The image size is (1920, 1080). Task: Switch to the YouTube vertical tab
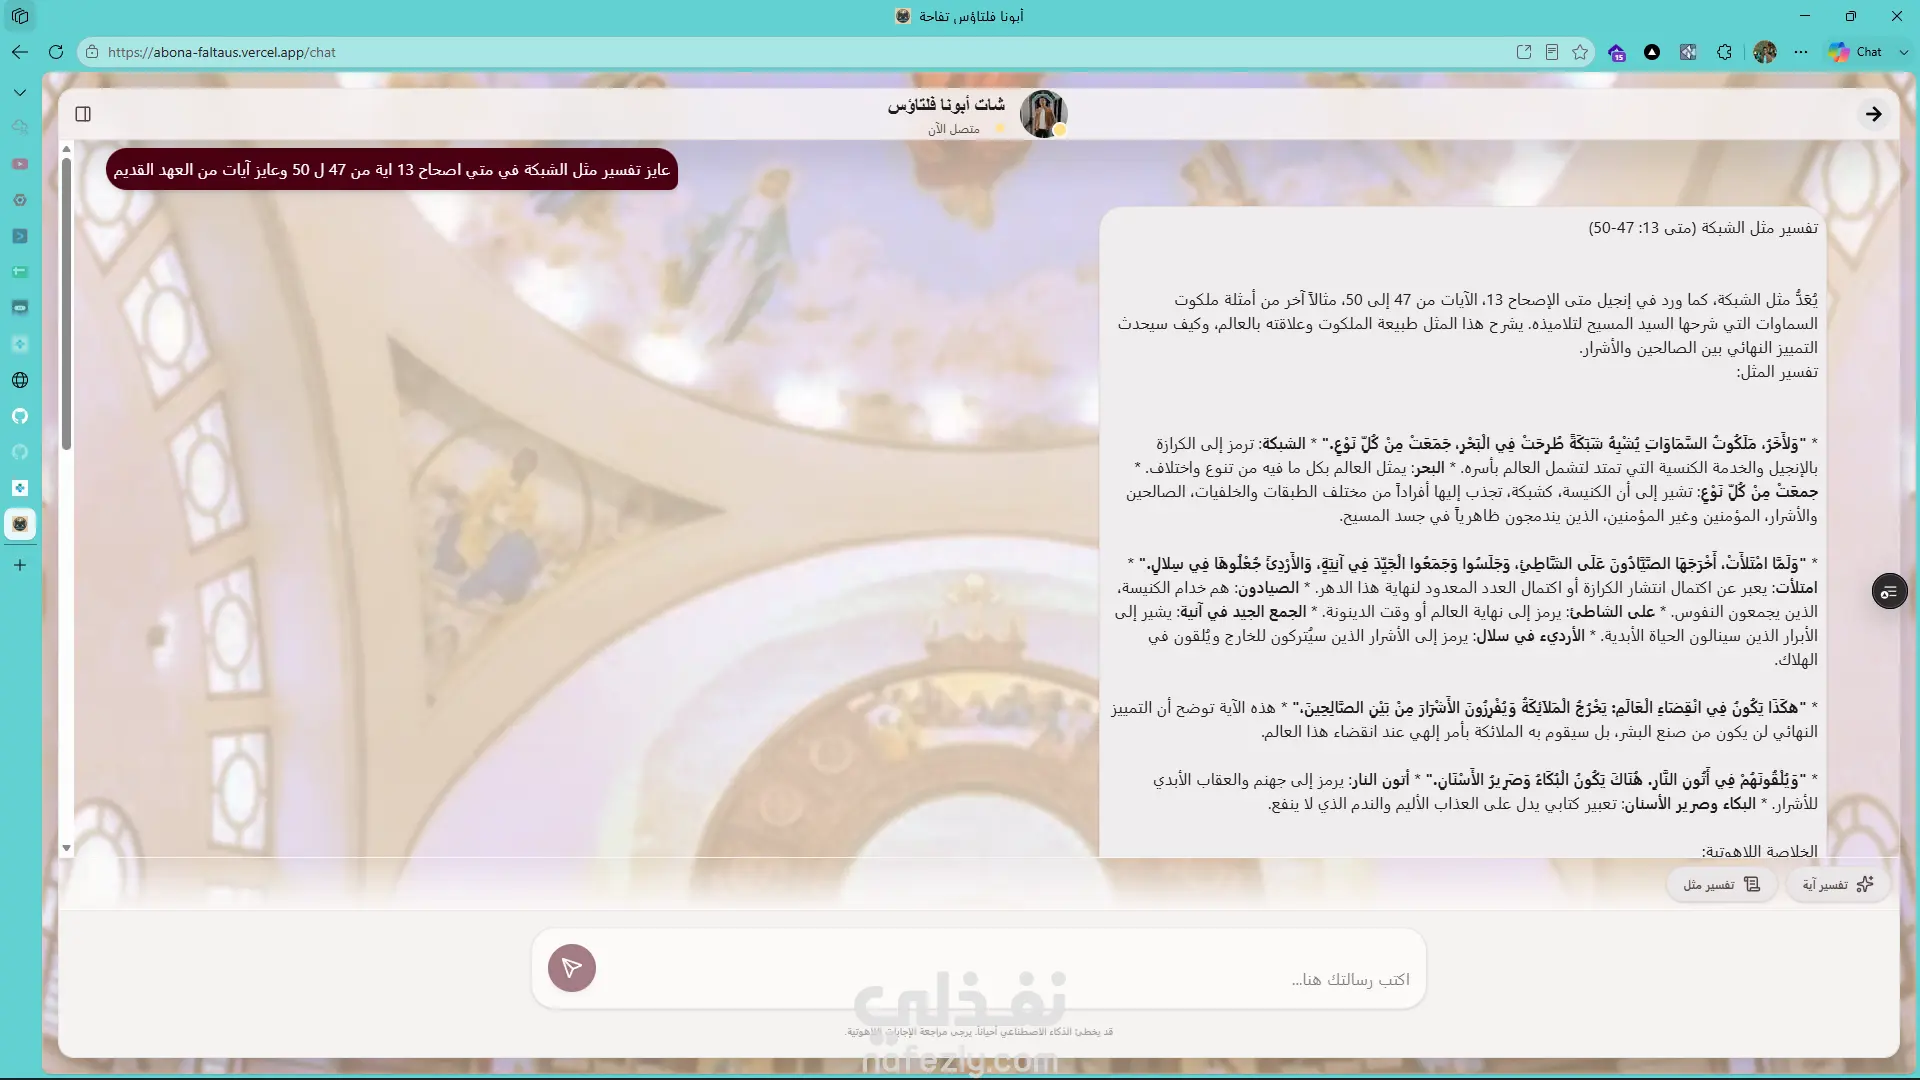pos(20,164)
